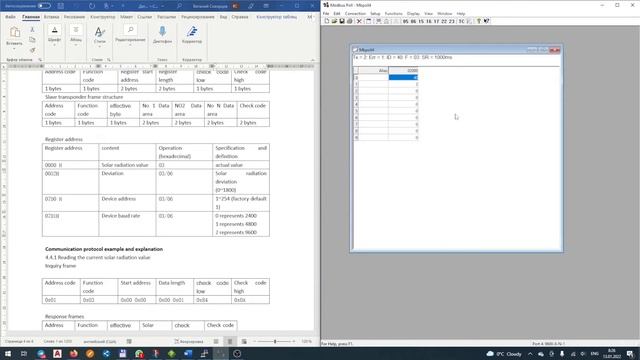Open notification center in system tray
This screenshot has height=360, width=640.
[630, 353]
